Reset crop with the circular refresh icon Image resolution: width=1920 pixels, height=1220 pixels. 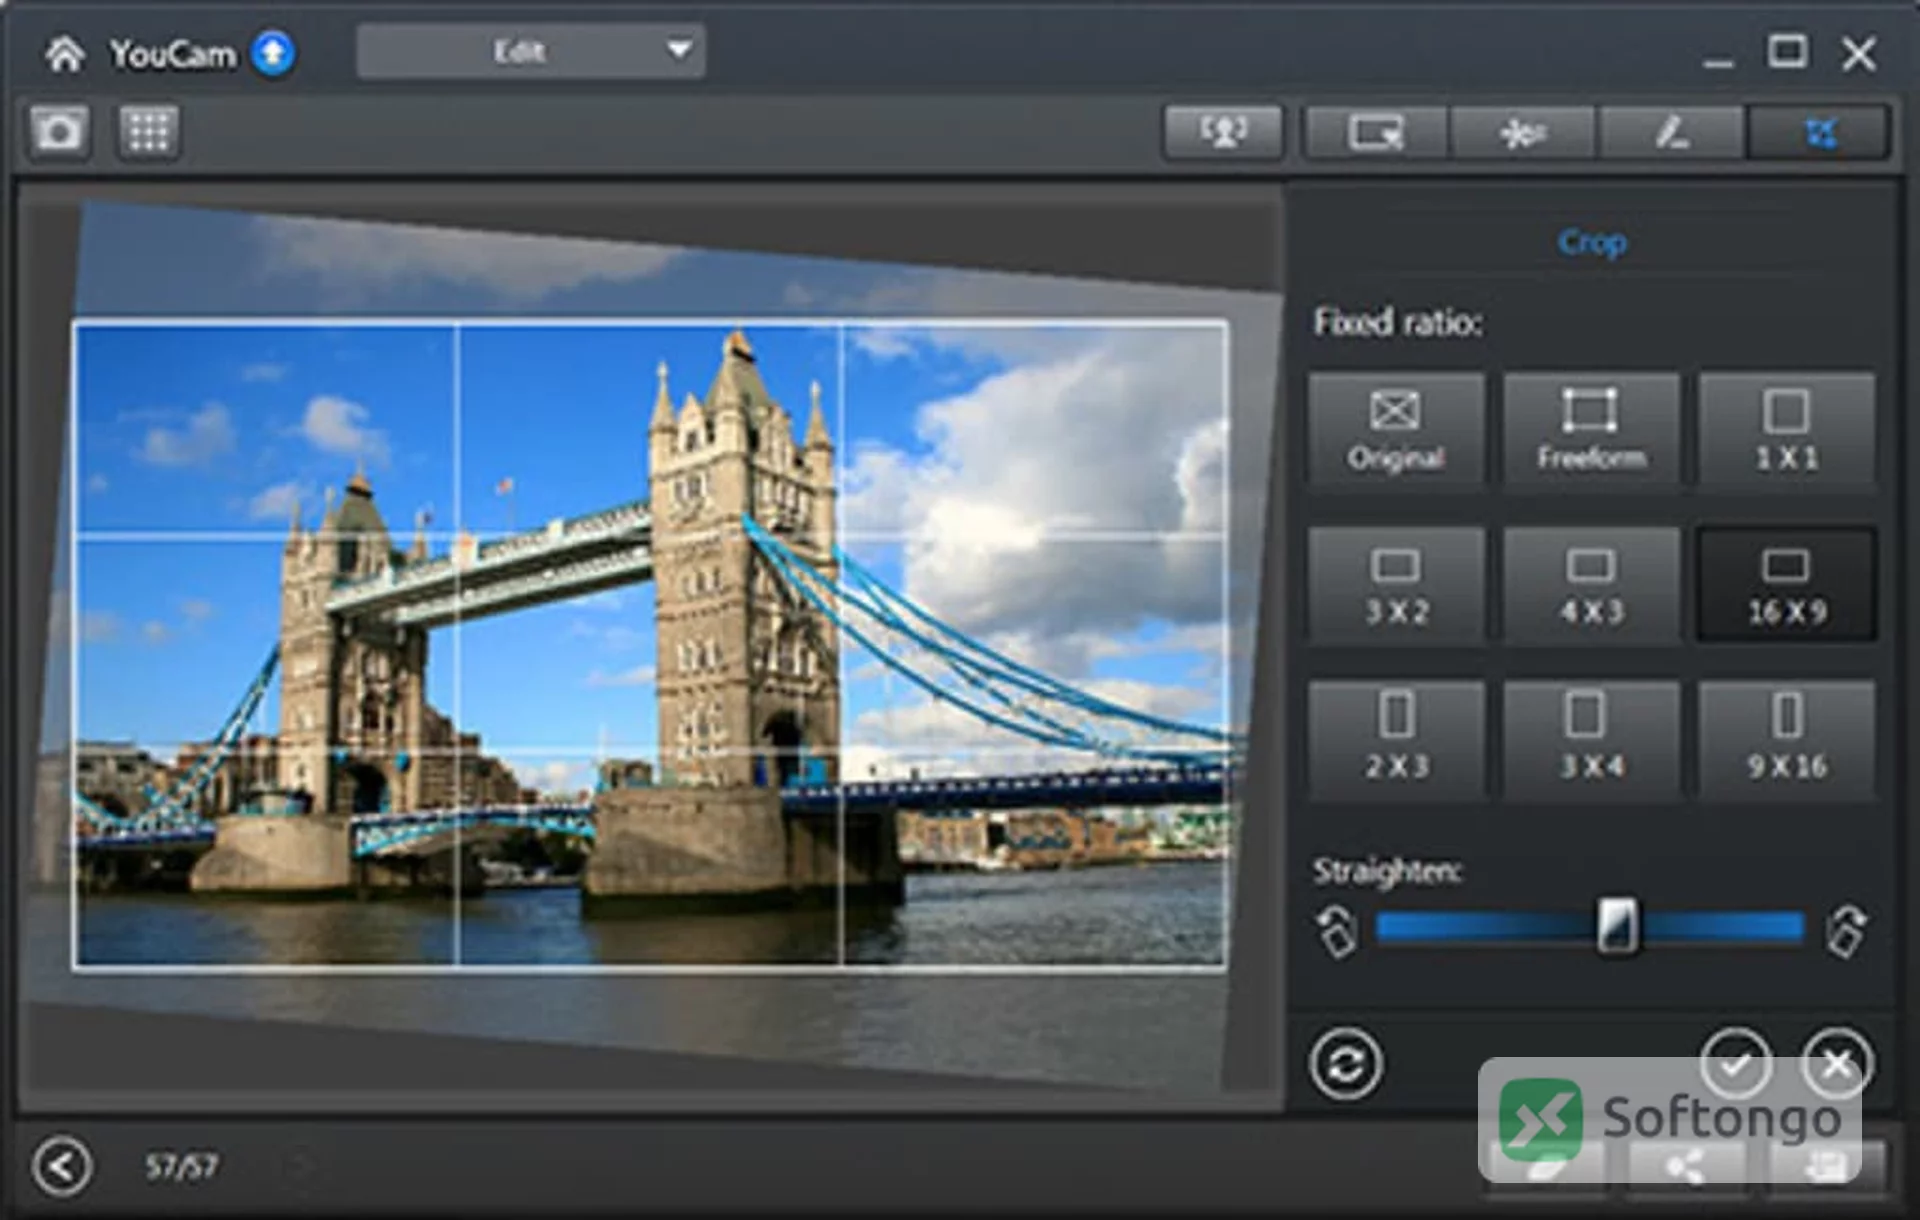[x=1346, y=1064]
